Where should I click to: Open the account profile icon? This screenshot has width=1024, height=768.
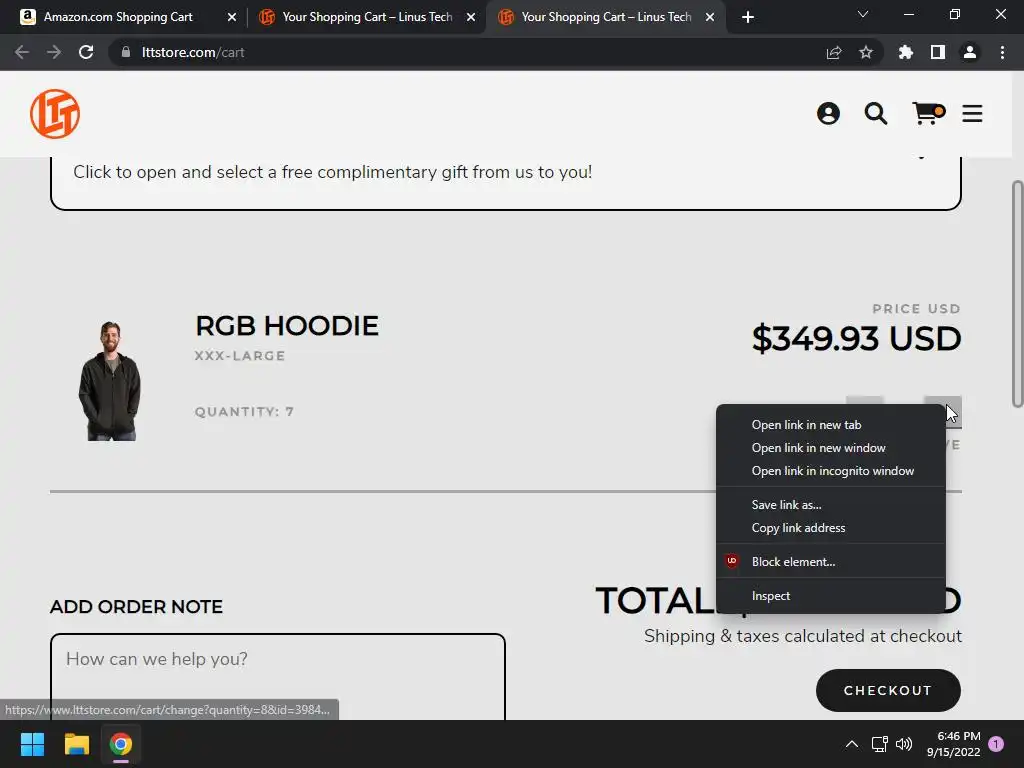[x=828, y=114]
